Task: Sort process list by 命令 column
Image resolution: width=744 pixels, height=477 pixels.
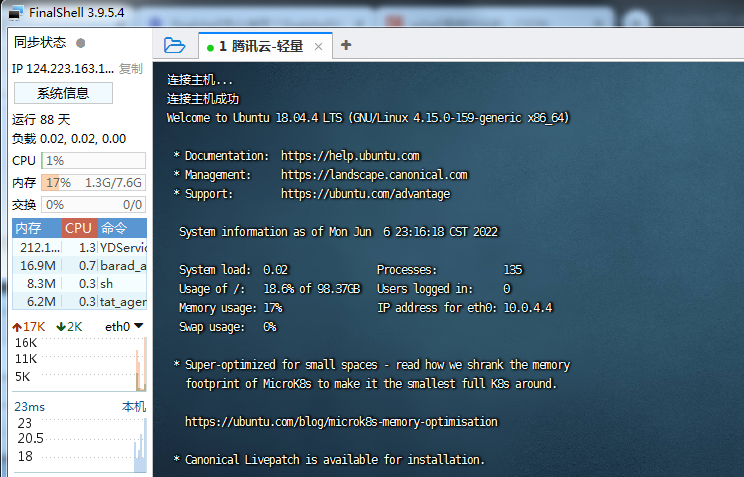Action: [x=122, y=228]
